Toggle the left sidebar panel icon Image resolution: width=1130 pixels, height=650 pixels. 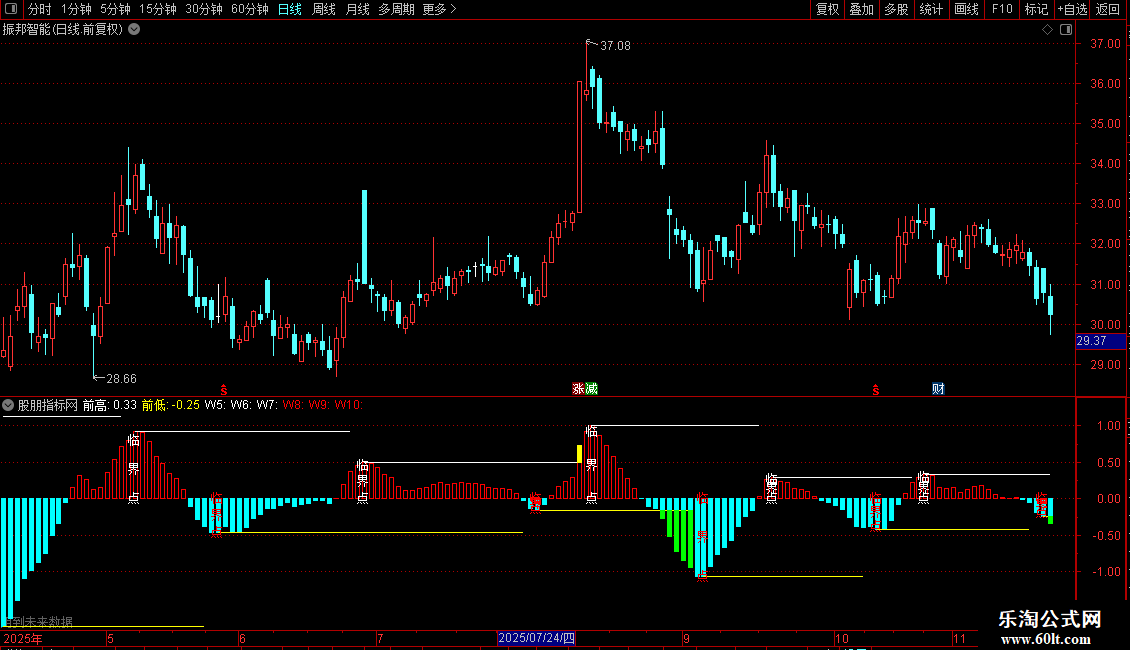coord(11,9)
